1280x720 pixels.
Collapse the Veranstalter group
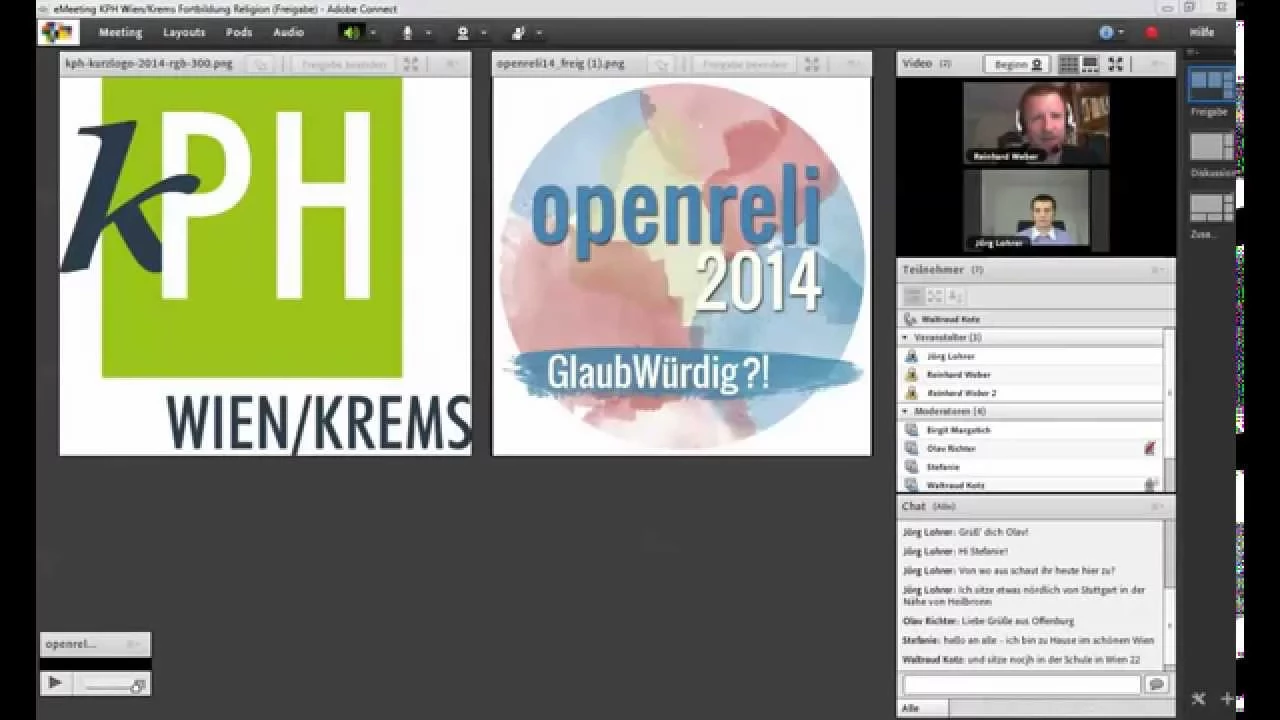click(x=905, y=338)
